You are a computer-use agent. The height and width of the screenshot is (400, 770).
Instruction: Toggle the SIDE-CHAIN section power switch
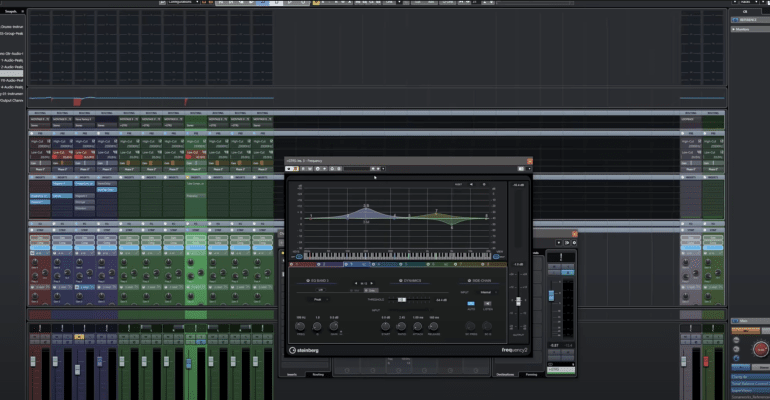click(x=469, y=281)
